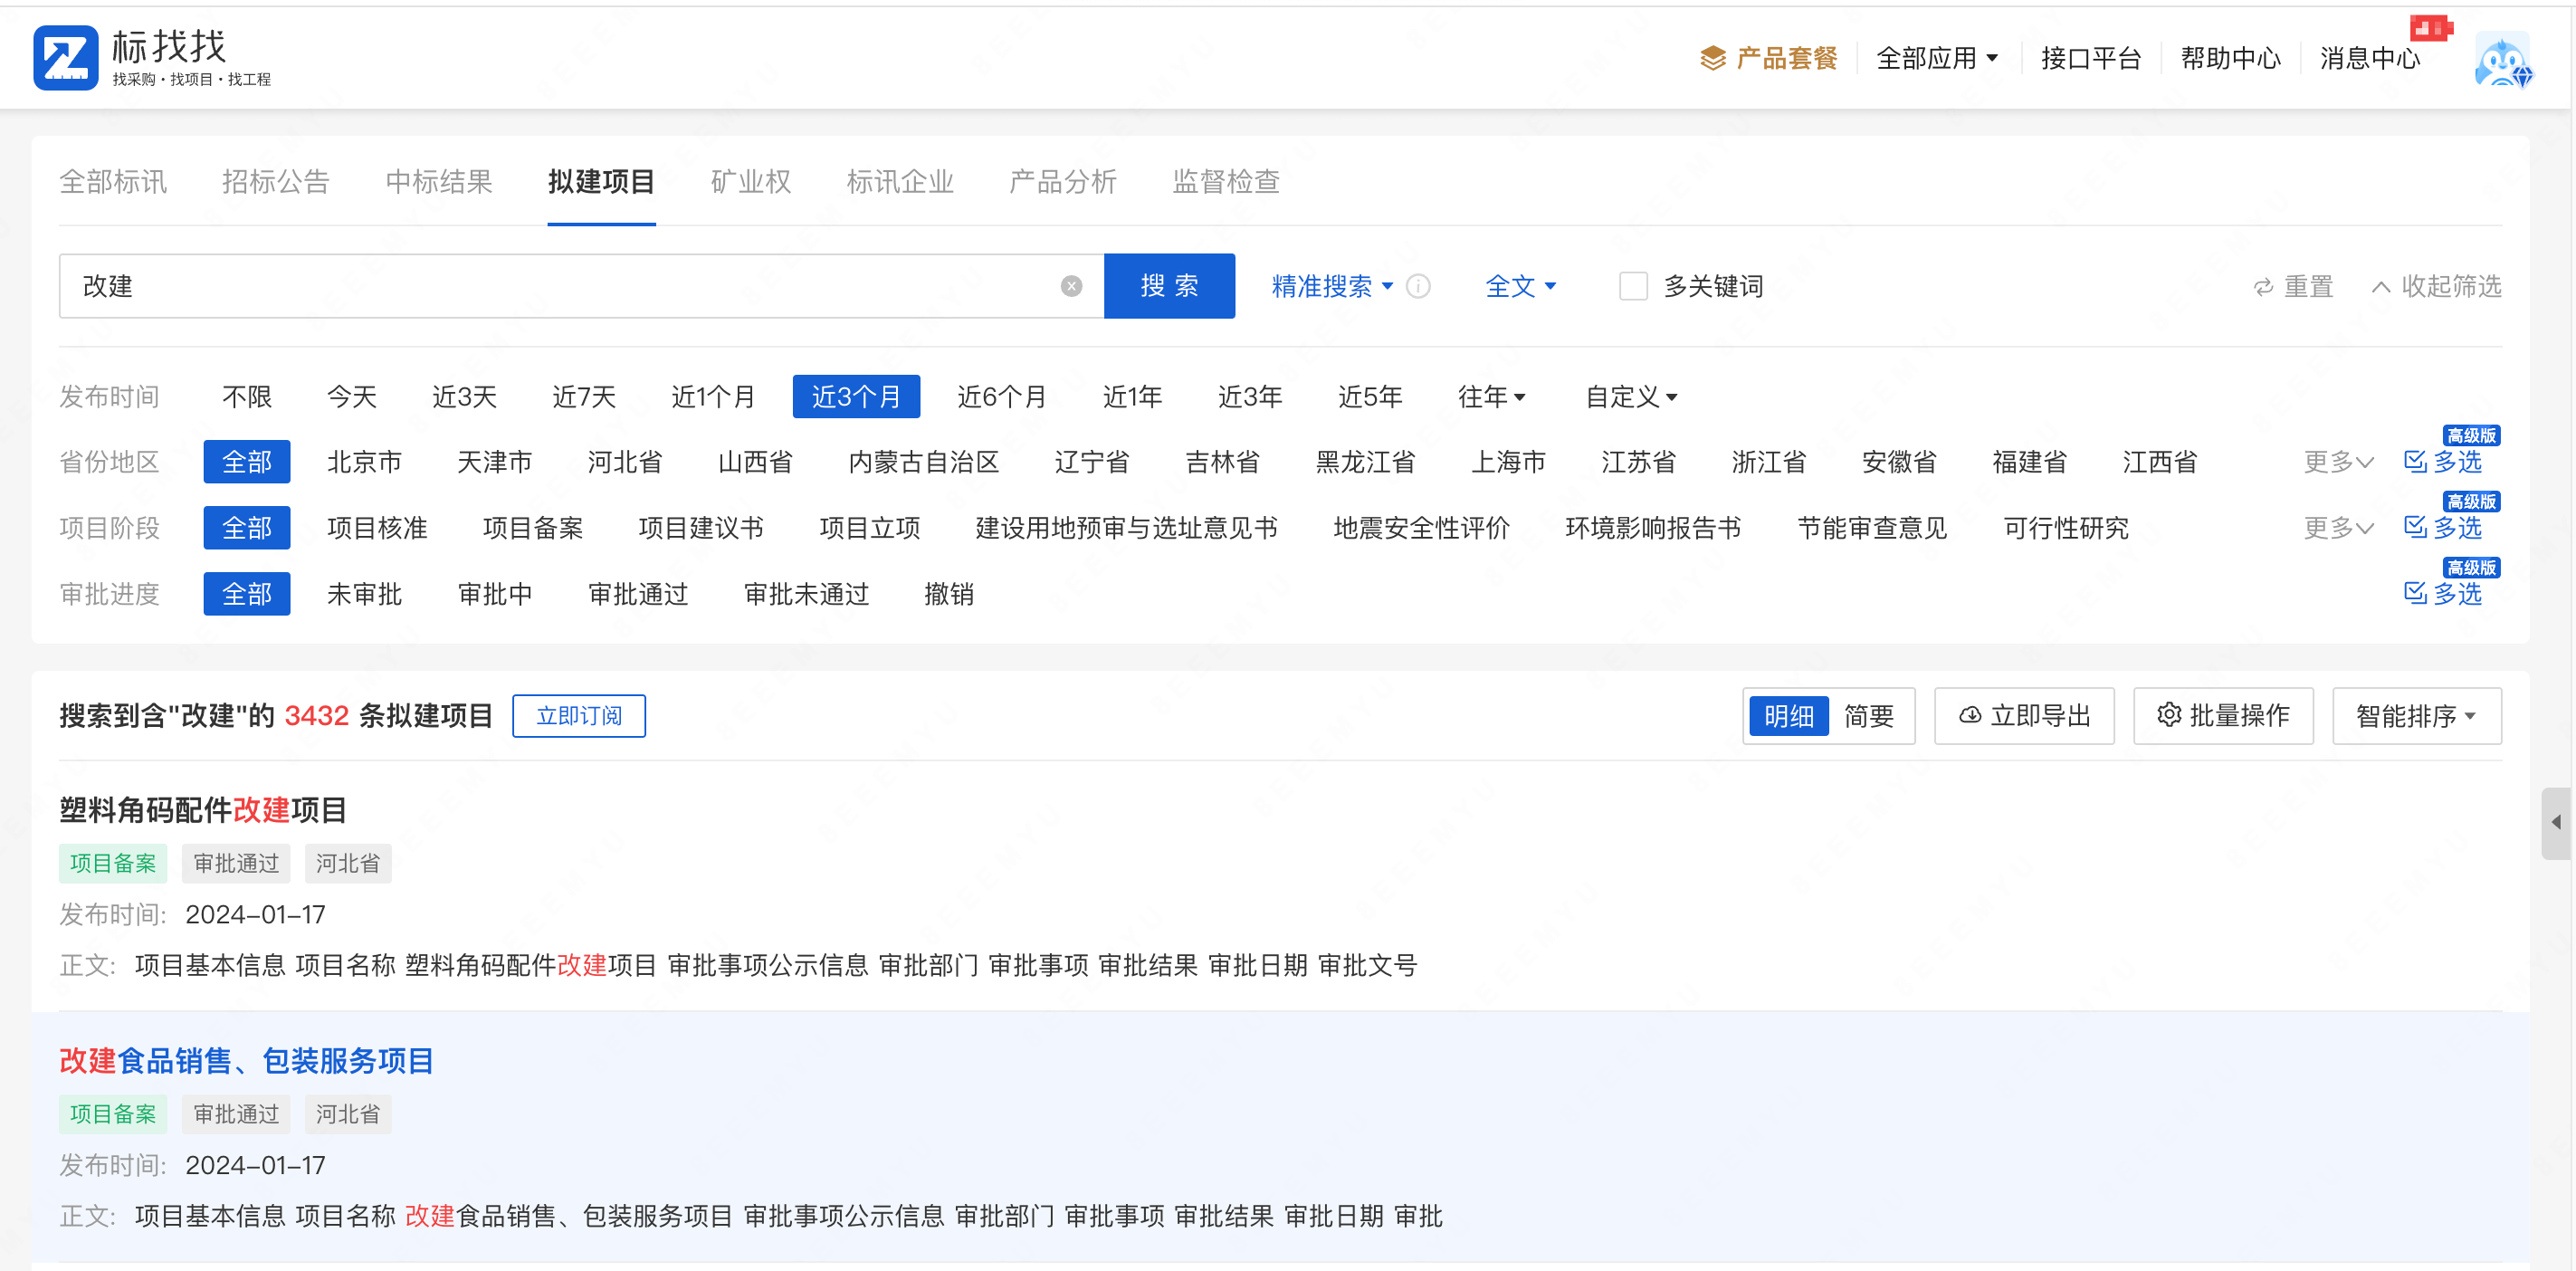Open 帮助中心 in the top bar
Image resolution: width=2576 pixels, height=1271 pixels.
click(2230, 58)
